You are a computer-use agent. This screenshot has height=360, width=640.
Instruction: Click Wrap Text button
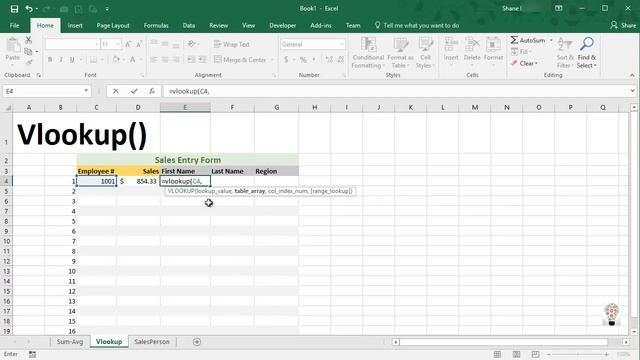[231, 44]
